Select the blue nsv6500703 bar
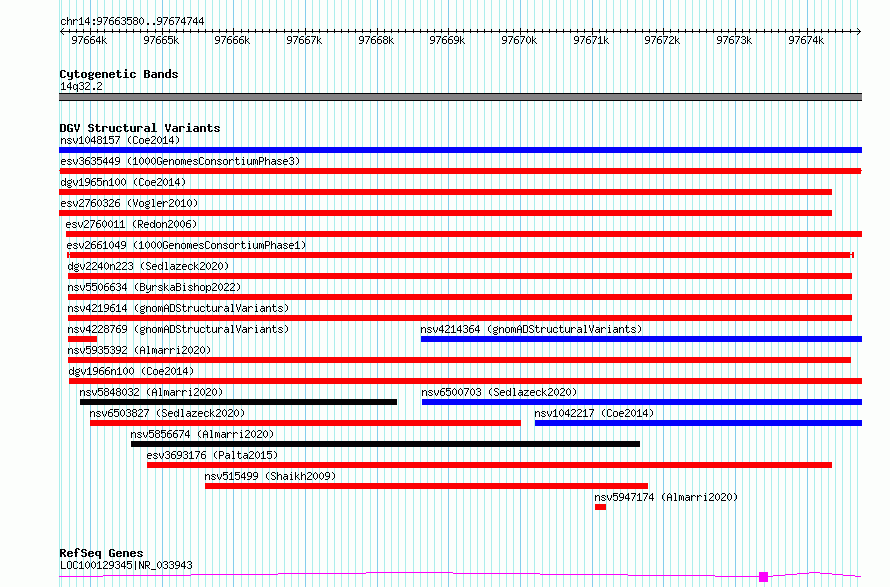This screenshot has width=890, height=587. click(x=642, y=402)
